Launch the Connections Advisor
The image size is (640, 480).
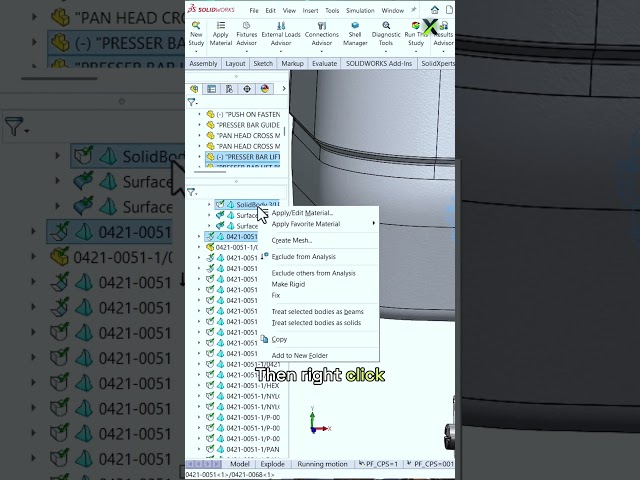322,34
